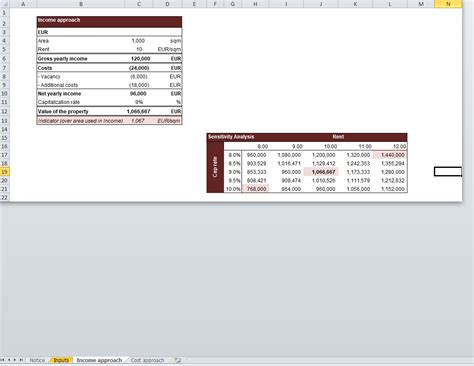Screen dimensions: 474x366
Task: Select column J header
Action: tap(321, 4)
